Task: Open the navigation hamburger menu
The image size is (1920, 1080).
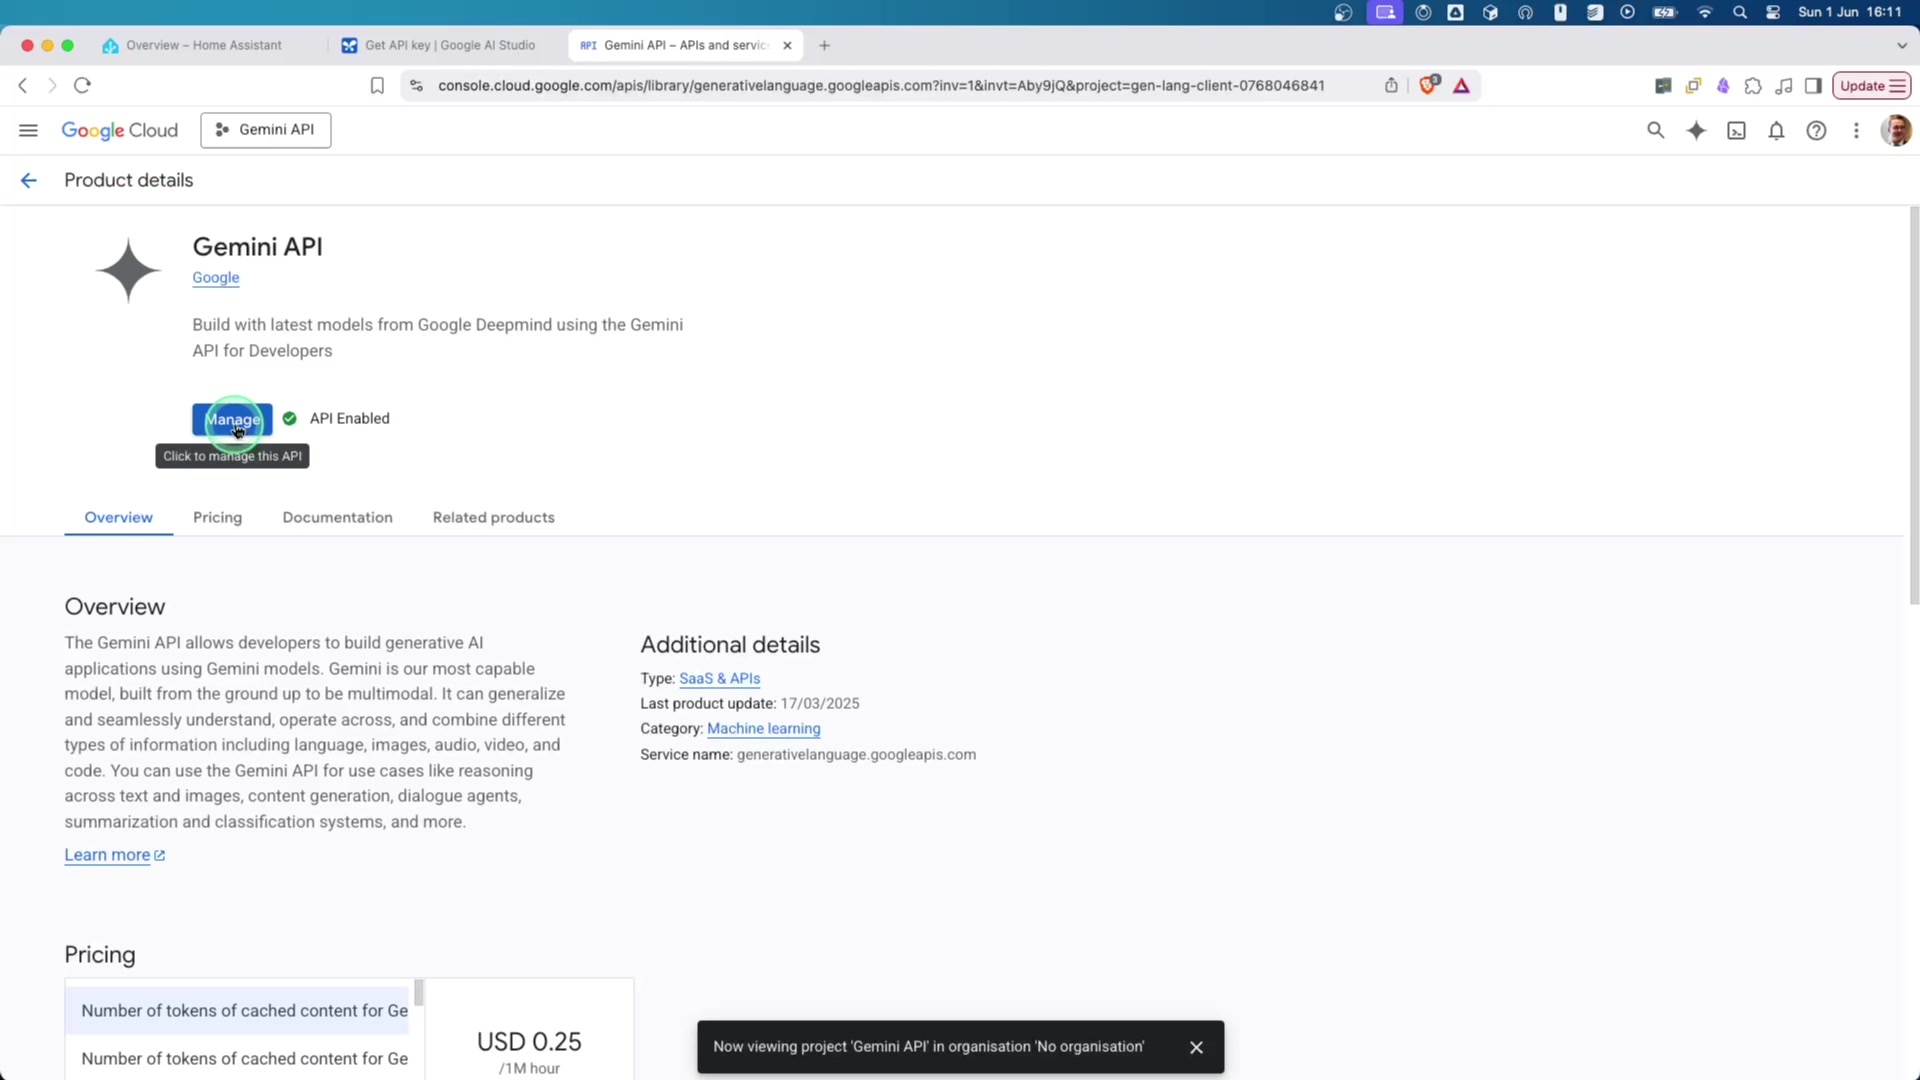Action: coord(28,130)
